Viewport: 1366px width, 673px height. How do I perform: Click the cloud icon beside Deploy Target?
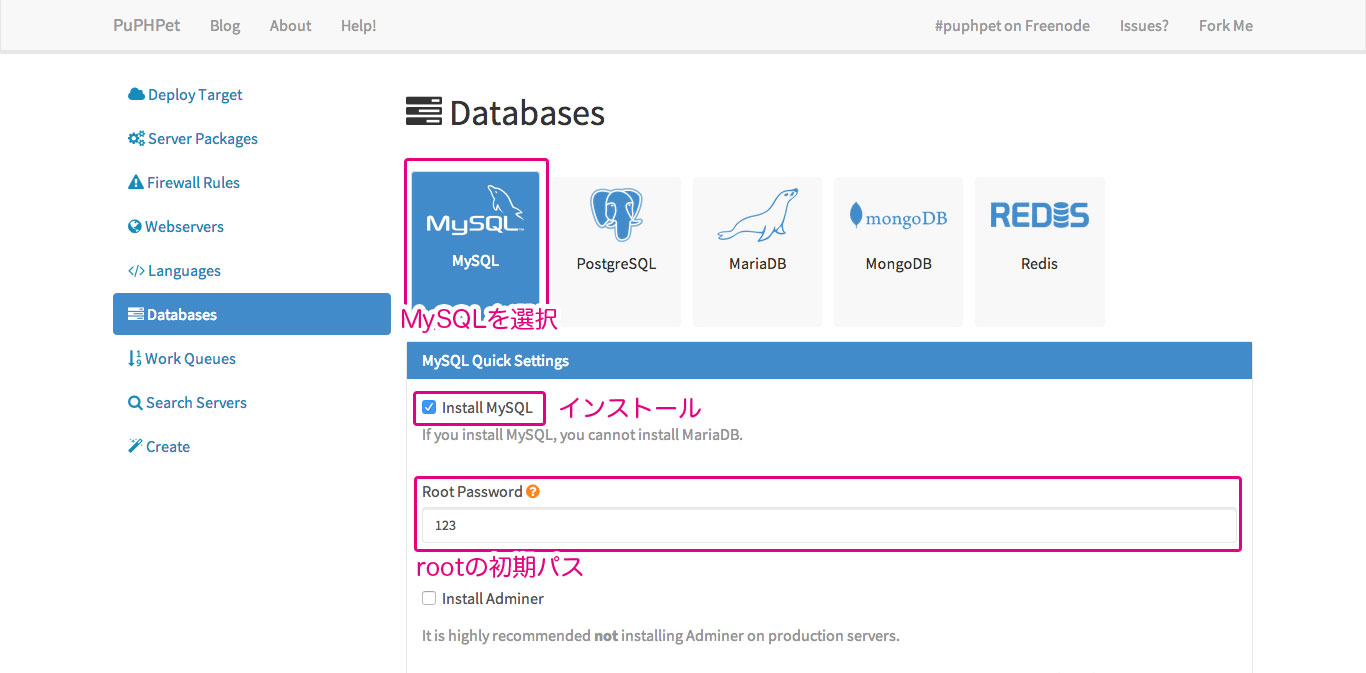point(136,95)
